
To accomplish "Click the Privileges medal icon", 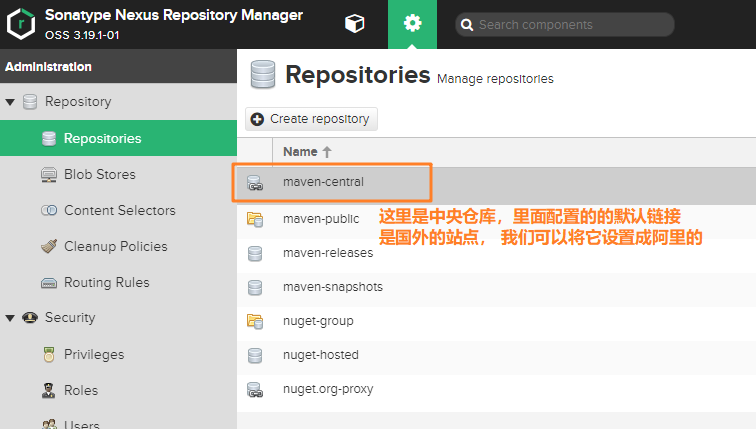I will pos(49,354).
